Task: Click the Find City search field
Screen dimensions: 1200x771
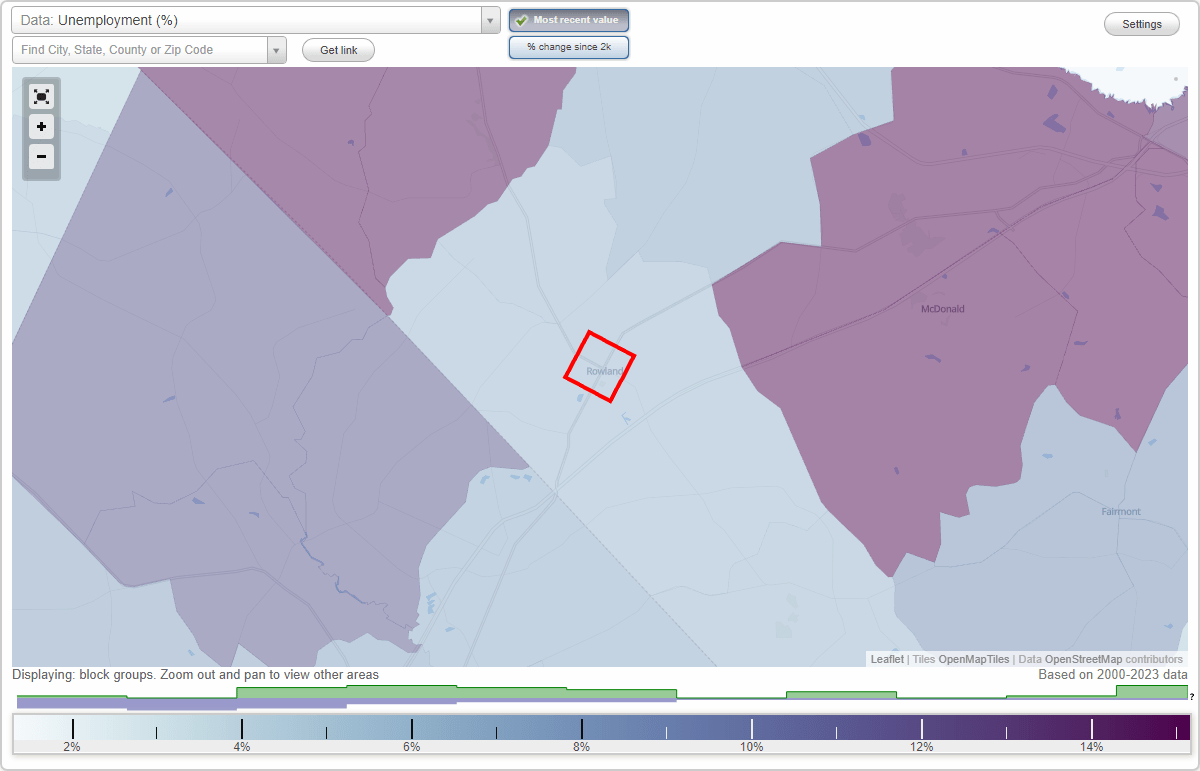Action: [140, 49]
